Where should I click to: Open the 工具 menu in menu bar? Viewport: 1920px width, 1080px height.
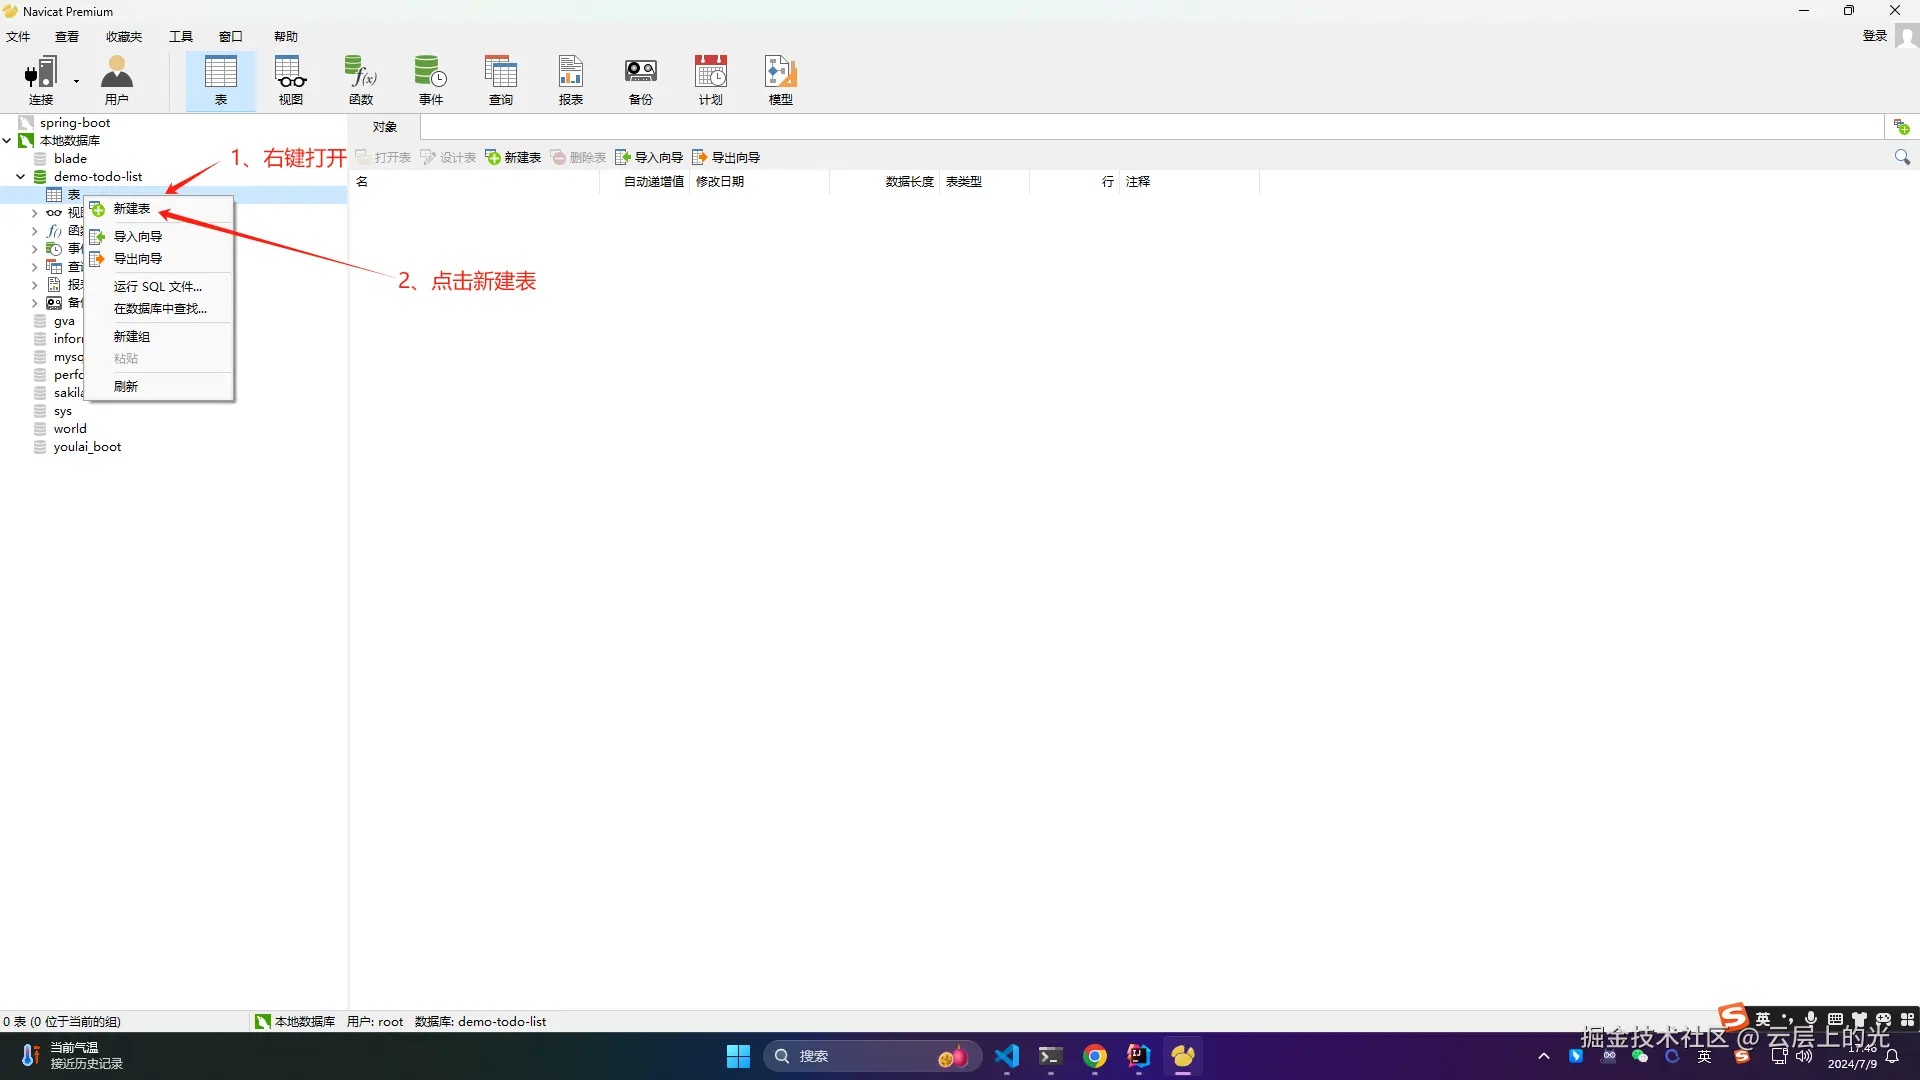pos(180,37)
